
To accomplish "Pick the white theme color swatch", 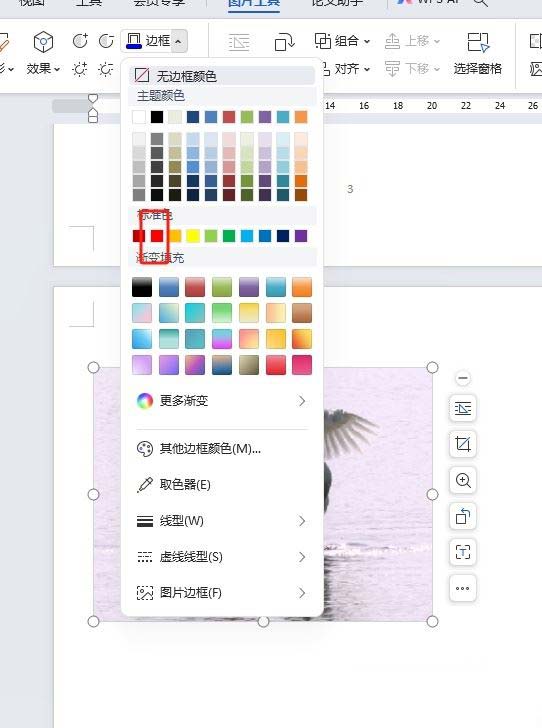I will 139,117.
